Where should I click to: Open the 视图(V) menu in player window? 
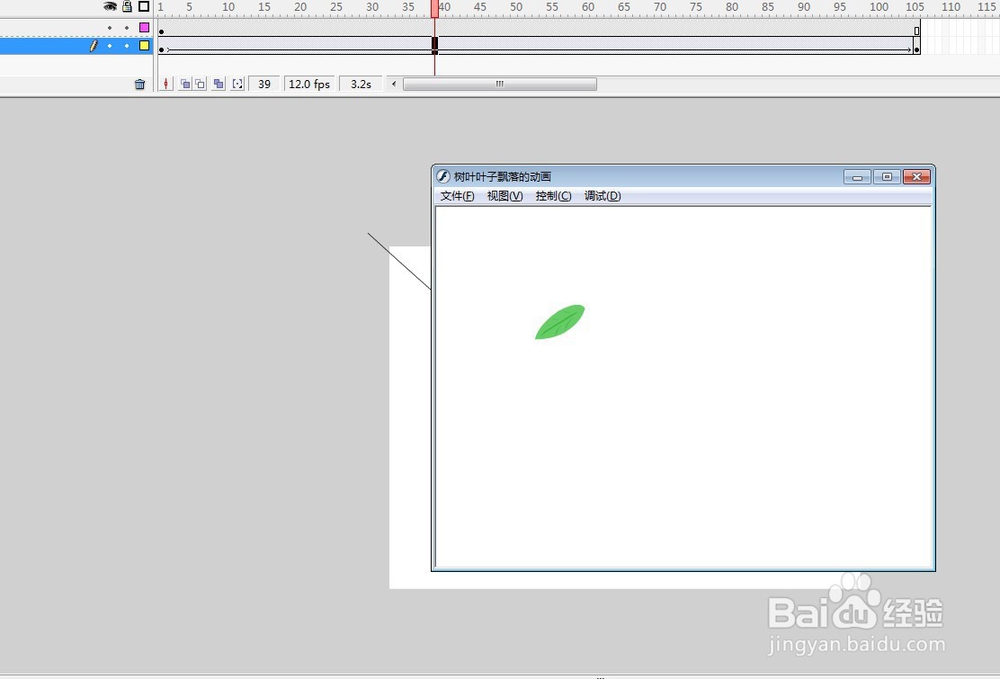click(x=505, y=196)
